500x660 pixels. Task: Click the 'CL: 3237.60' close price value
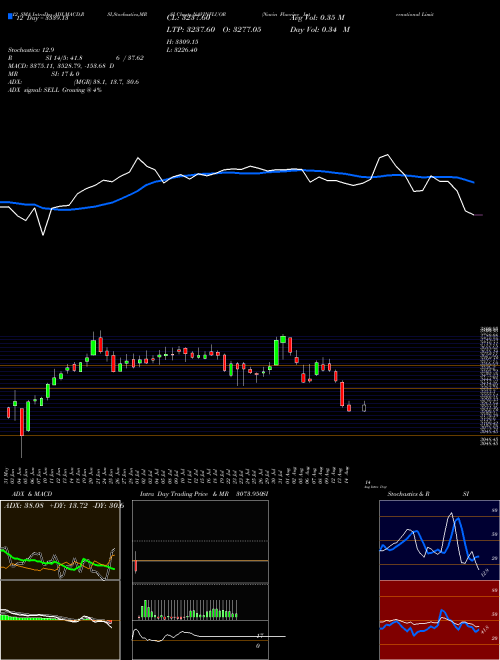tap(188, 18)
